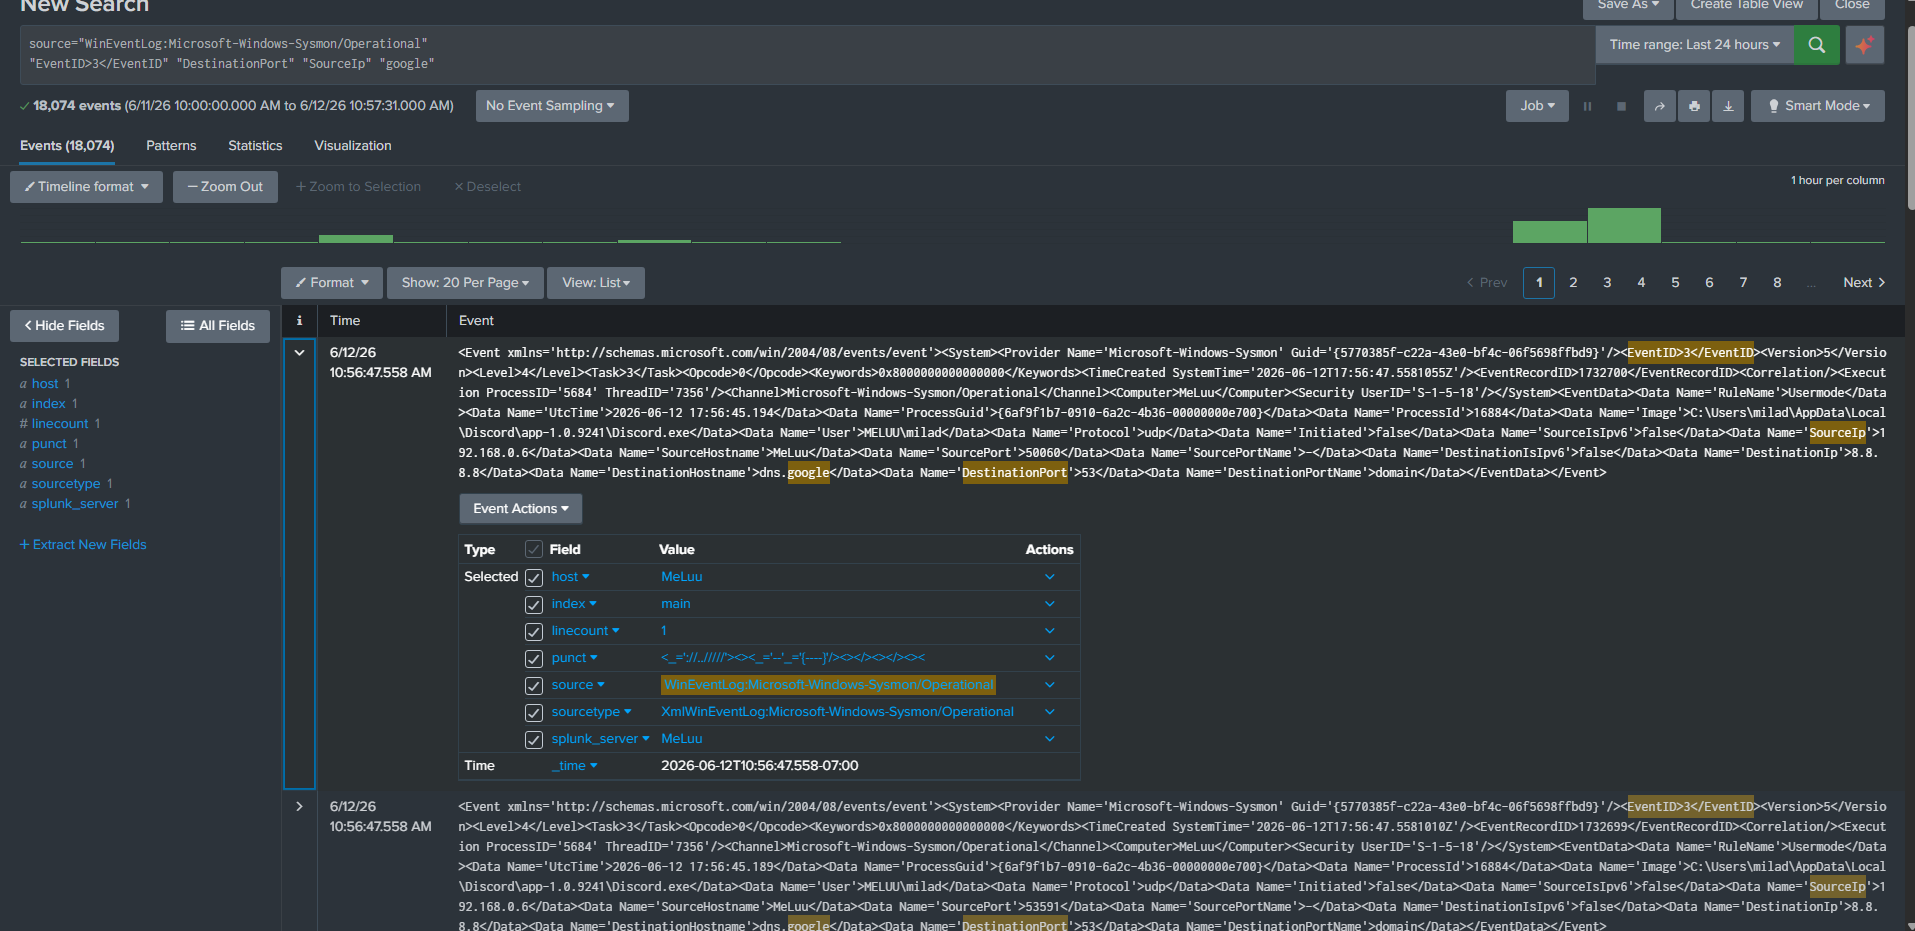Open the Format dropdown
This screenshot has width=1915, height=931.
pos(331,283)
